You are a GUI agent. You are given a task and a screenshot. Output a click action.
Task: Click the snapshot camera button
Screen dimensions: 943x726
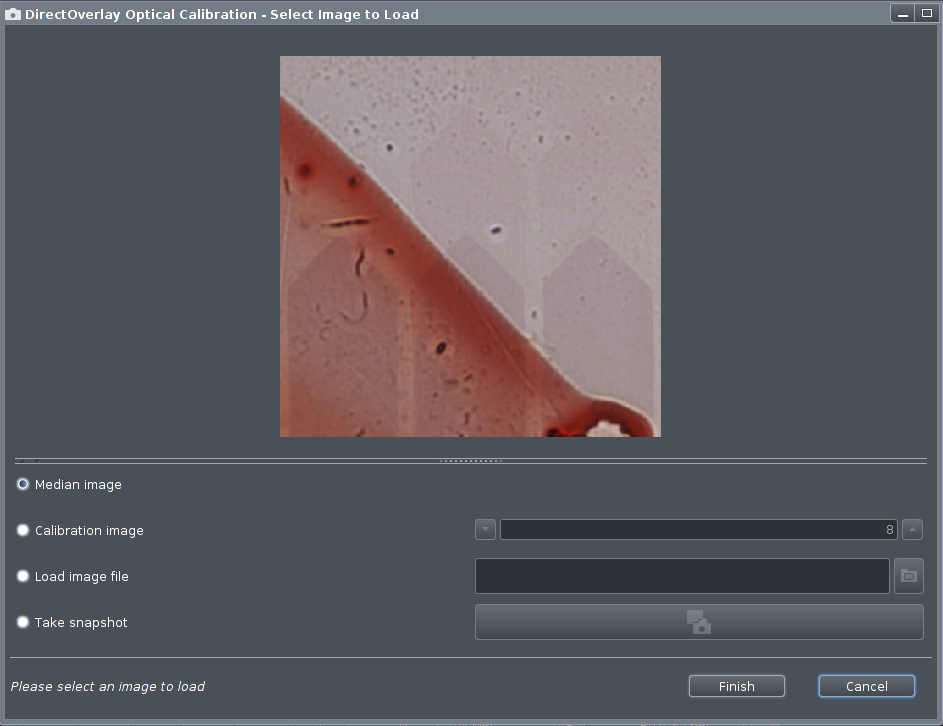tap(699, 622)
